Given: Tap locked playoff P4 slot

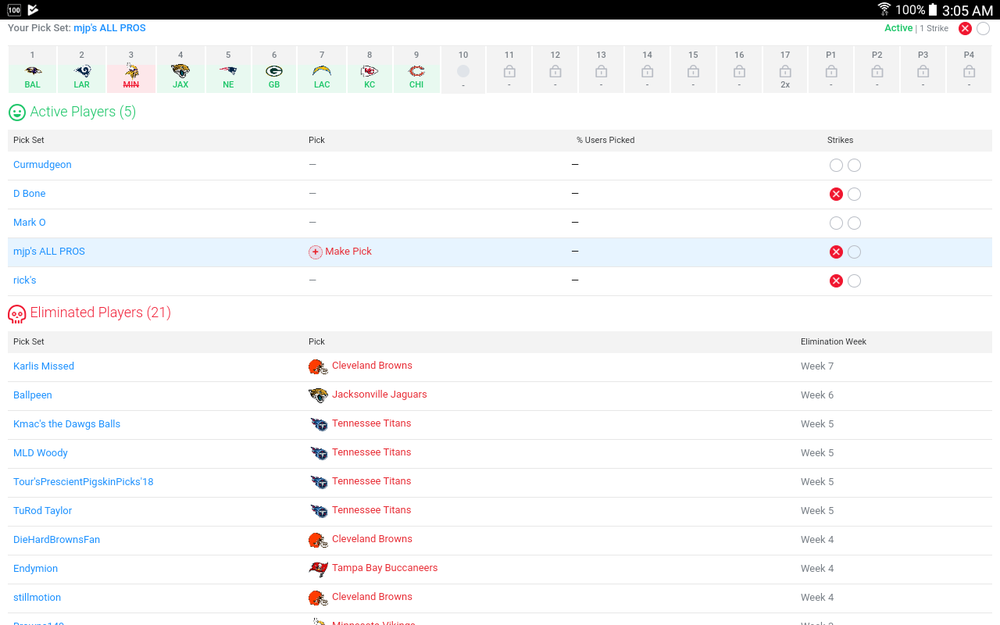Looking at the screenshot, I should pyautogui.click(x=969, y=70).
